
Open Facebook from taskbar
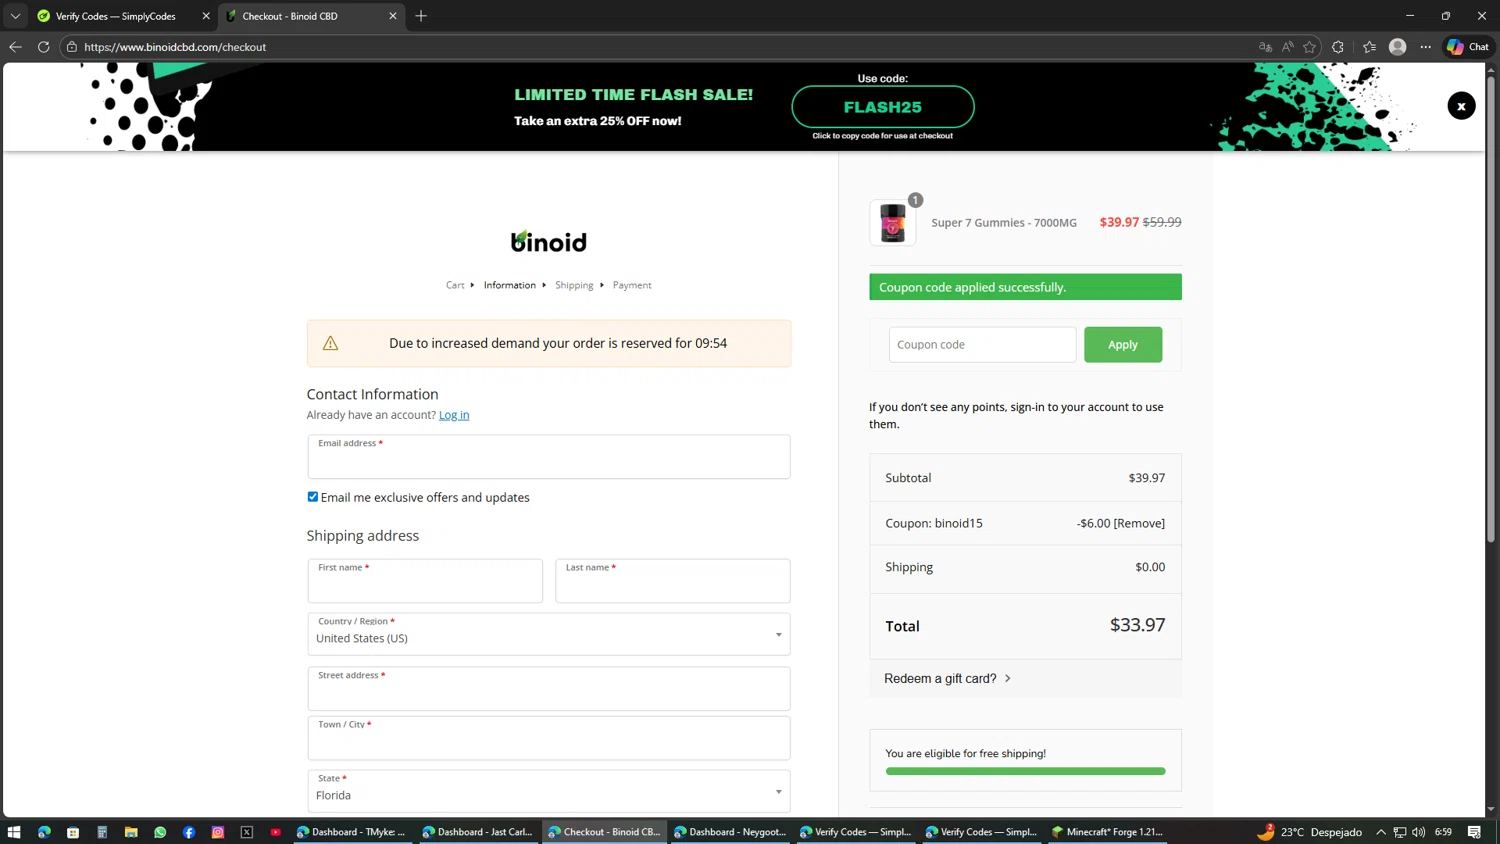click(189, 832)
